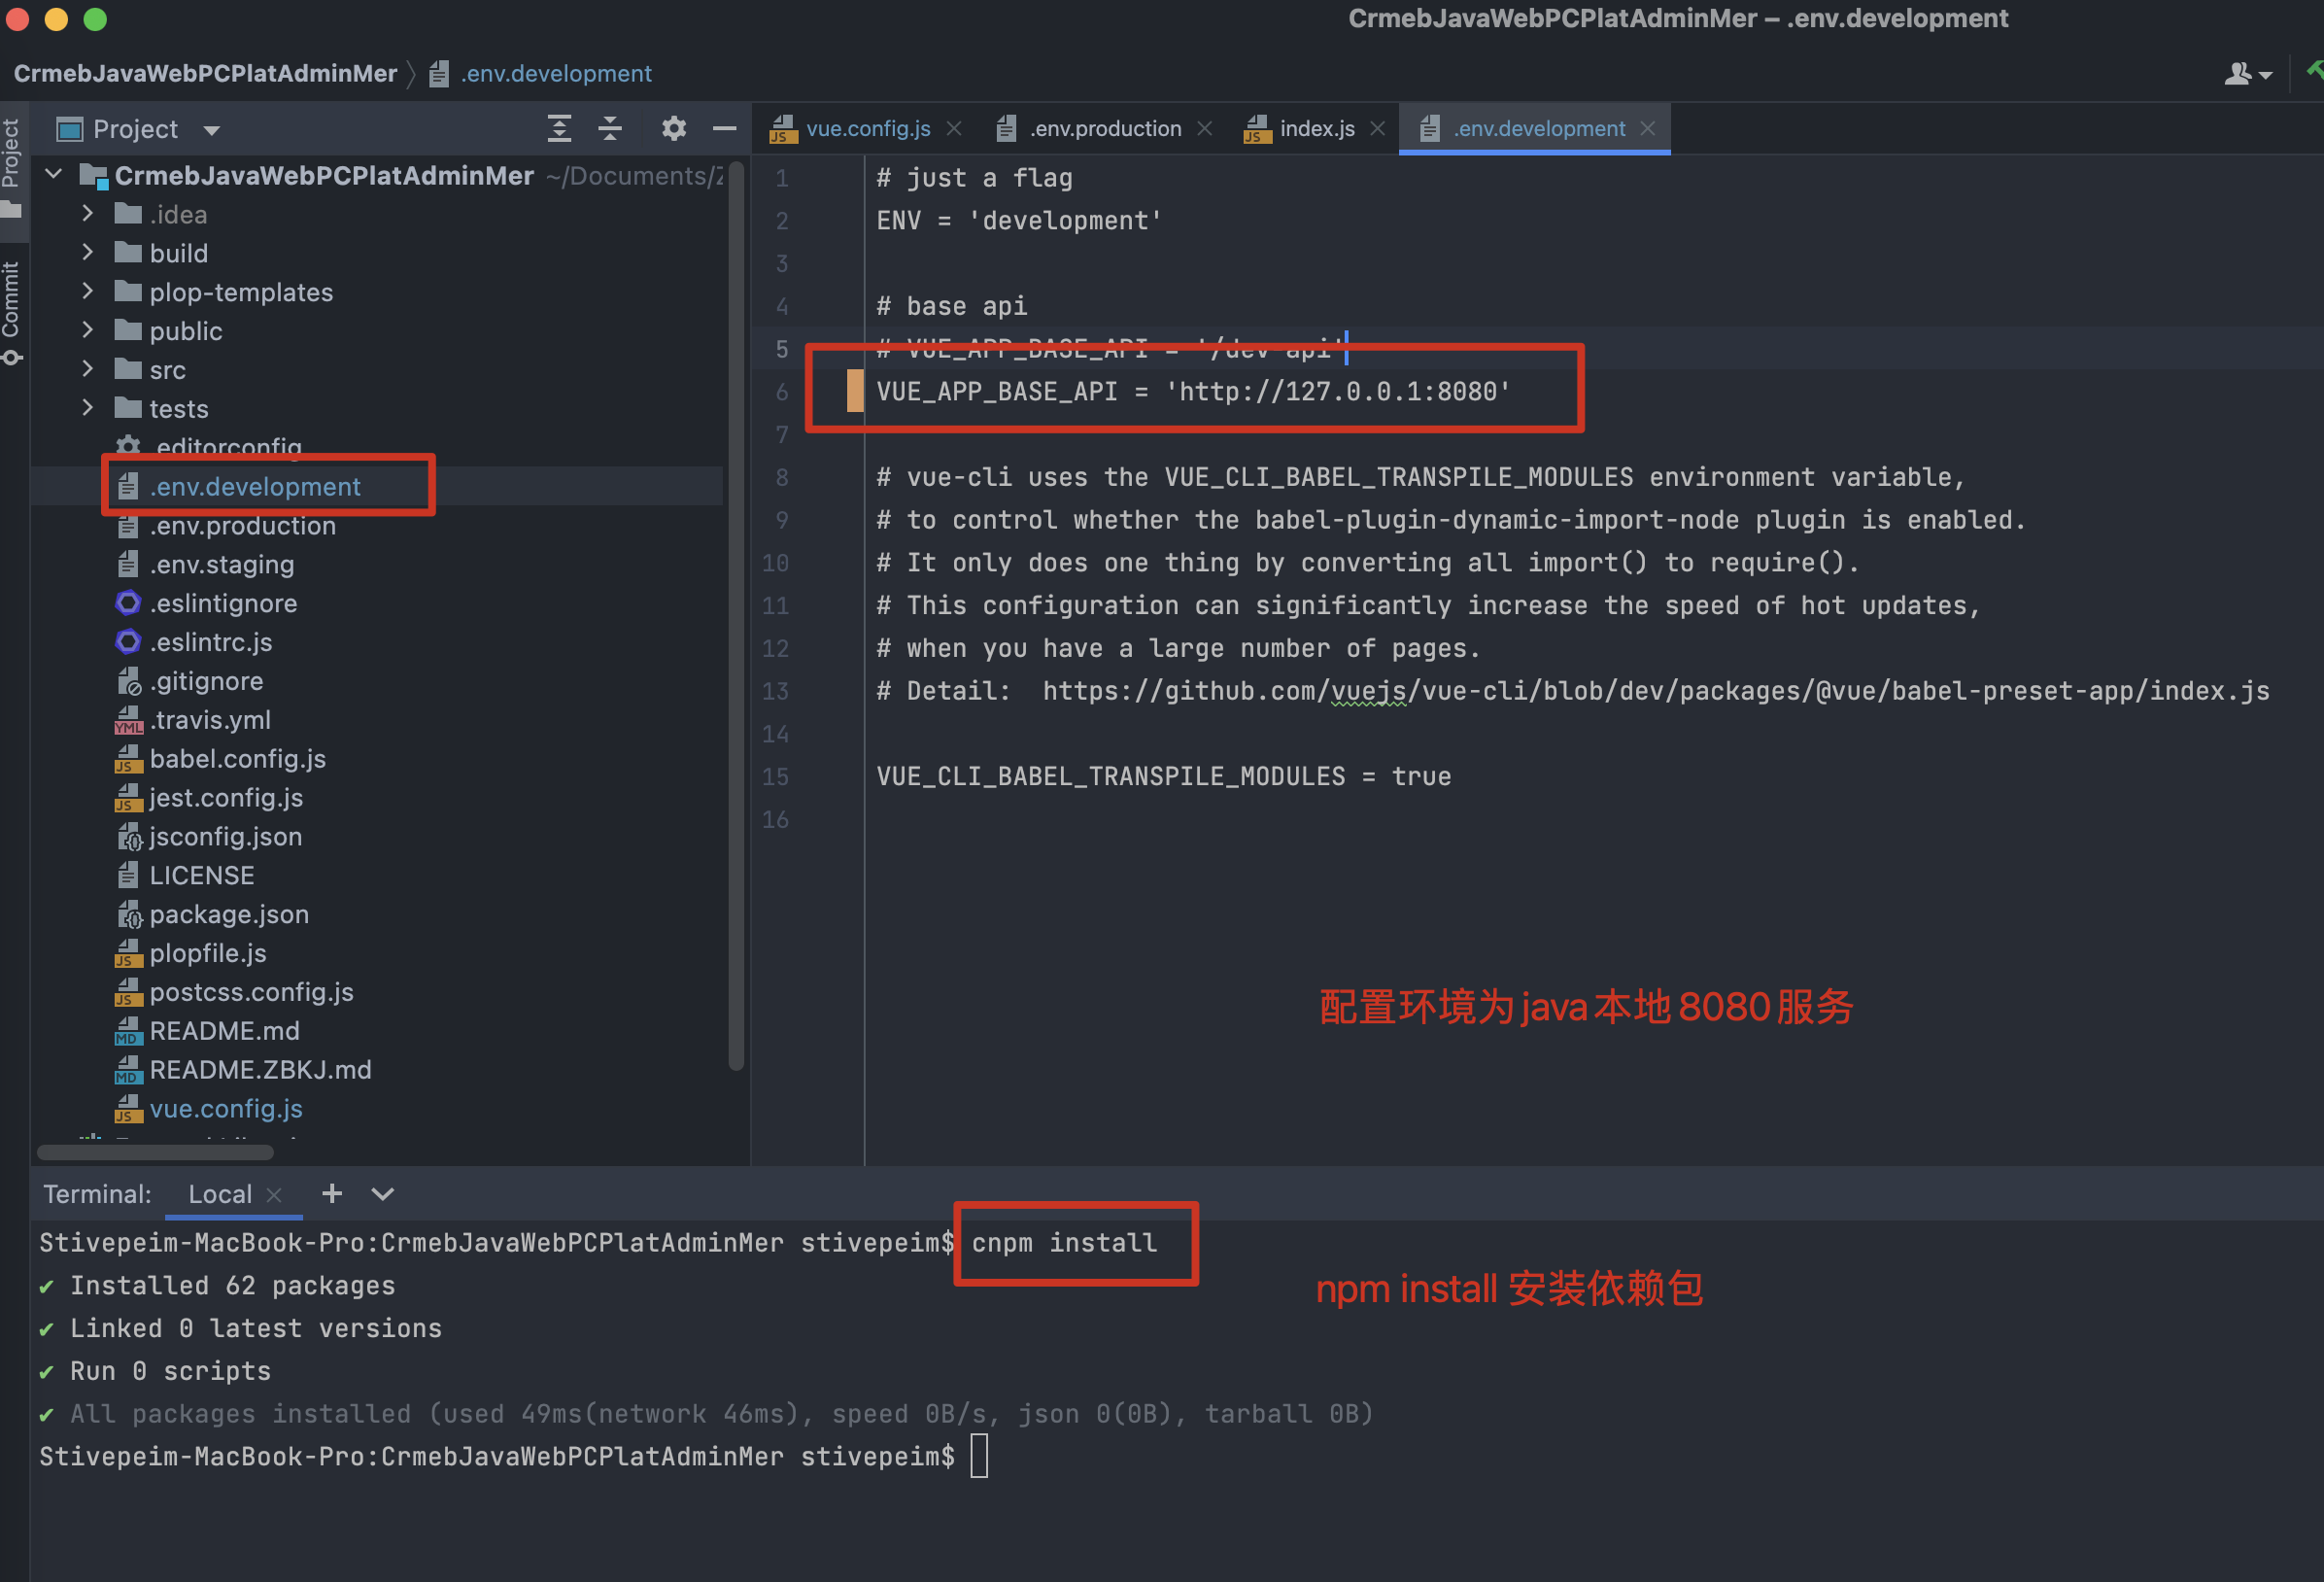Open the Project panel options gear
Viewport: 2324px width, 1582px height.
[674, 128]
